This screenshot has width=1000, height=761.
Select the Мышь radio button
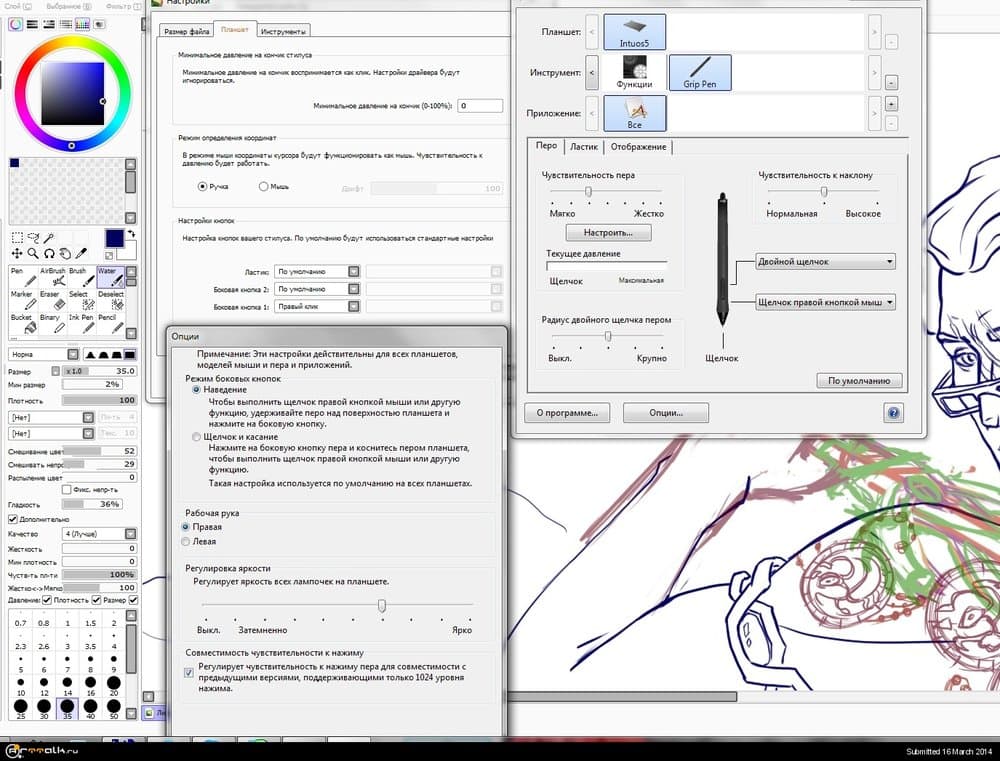coord(264,186)
